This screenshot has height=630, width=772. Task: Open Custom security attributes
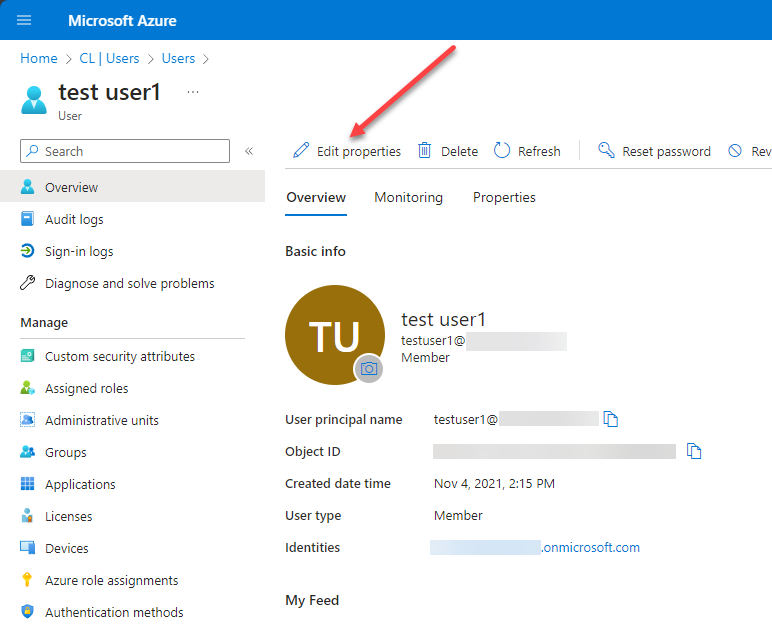tap(120, 356)
